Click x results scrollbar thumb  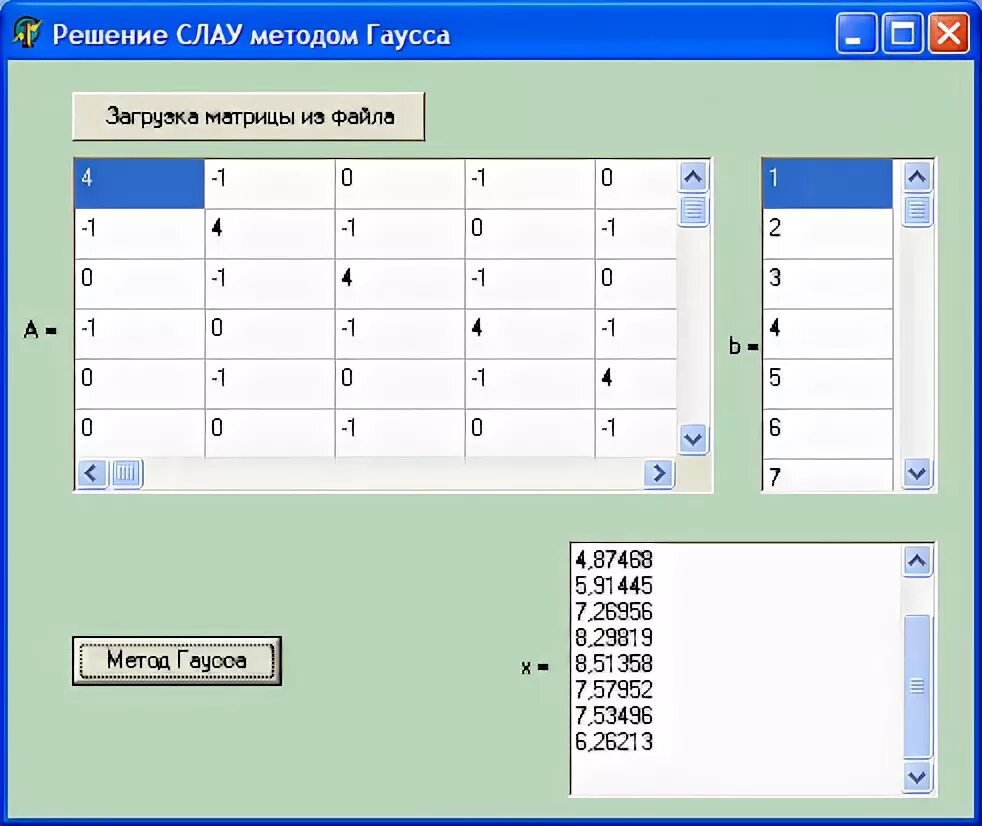917,686
